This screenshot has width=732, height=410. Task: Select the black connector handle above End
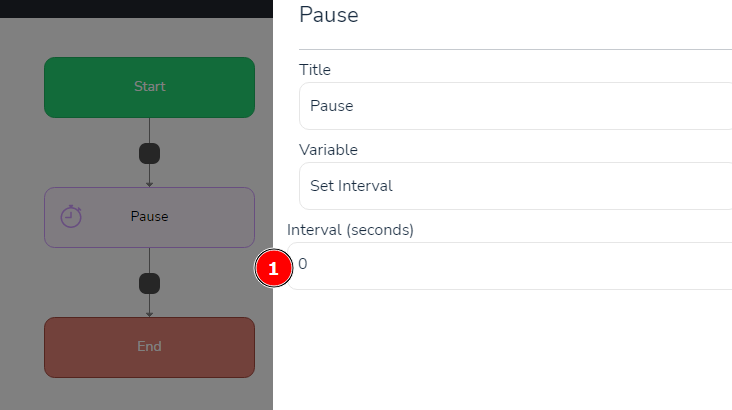(x=149, y=283)
